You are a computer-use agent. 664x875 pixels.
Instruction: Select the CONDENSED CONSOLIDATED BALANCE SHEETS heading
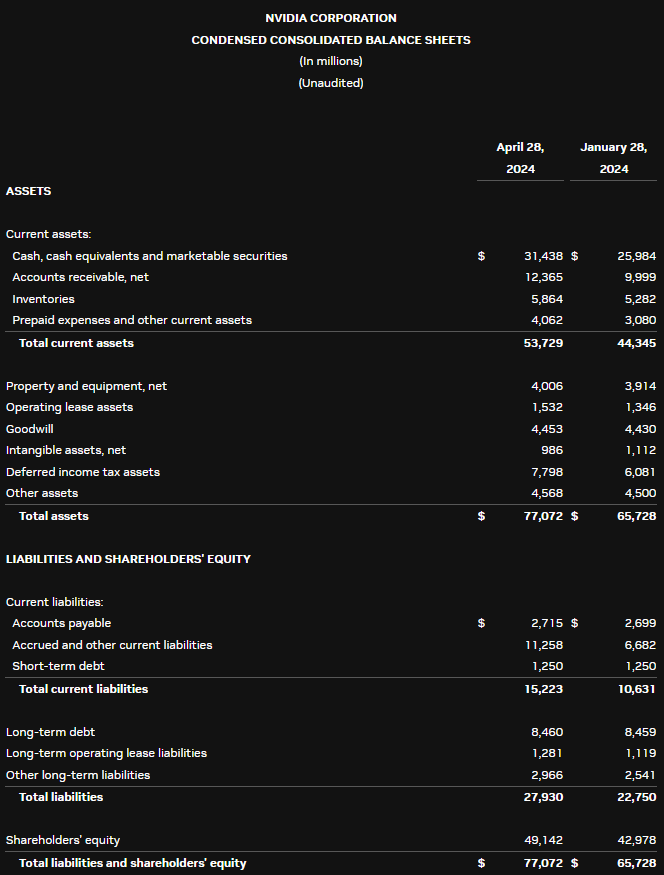(331, 40)
